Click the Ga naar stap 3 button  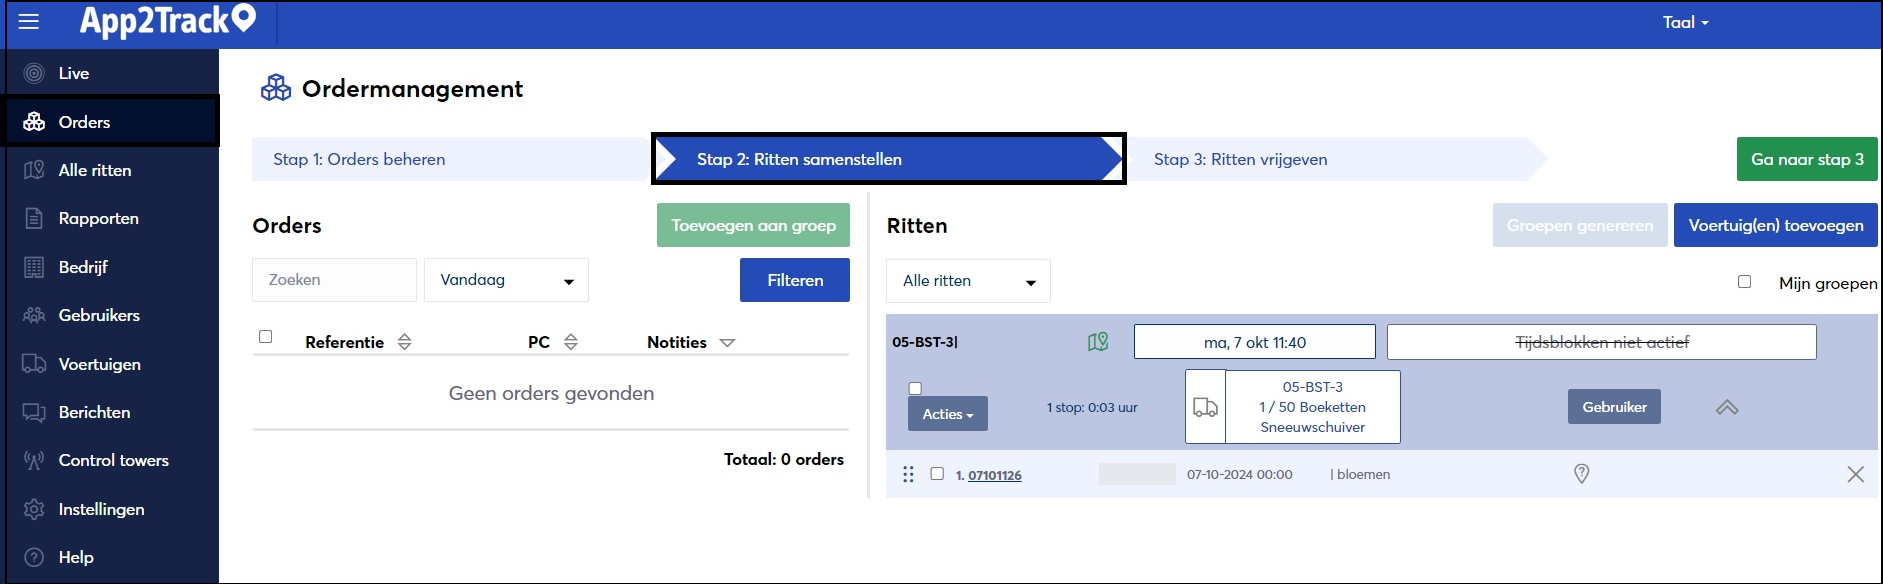1807,159
